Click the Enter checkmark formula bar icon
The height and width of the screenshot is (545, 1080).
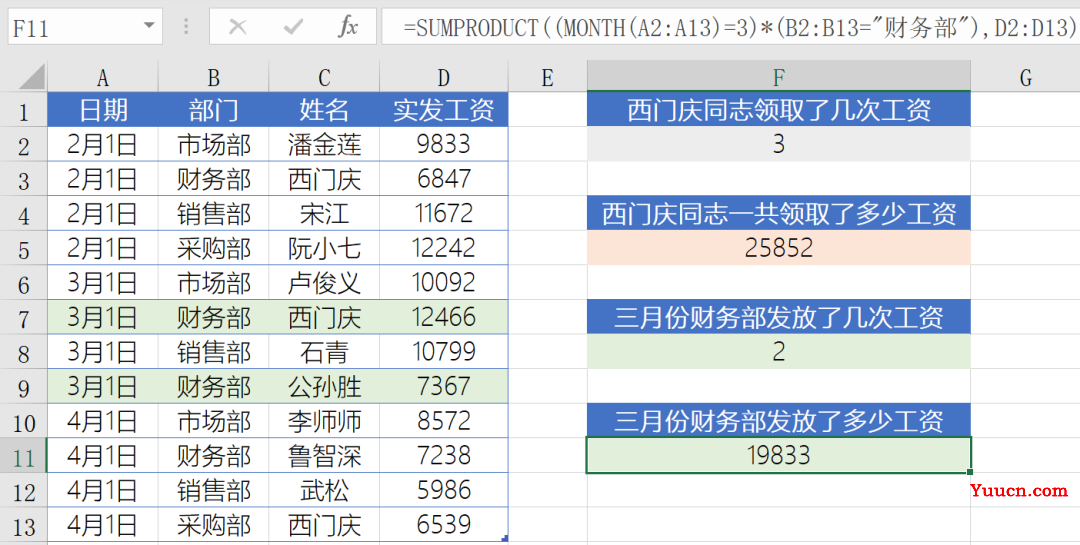(x=293, y=27)
